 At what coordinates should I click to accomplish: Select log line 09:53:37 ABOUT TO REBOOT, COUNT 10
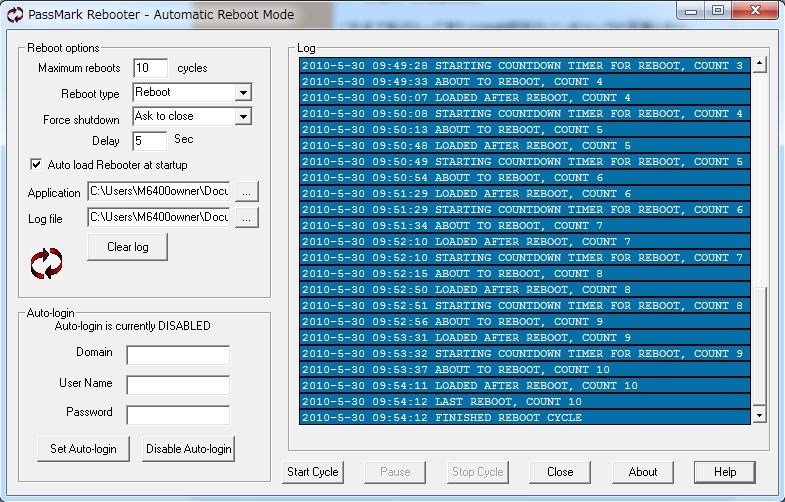pos(525,369)
